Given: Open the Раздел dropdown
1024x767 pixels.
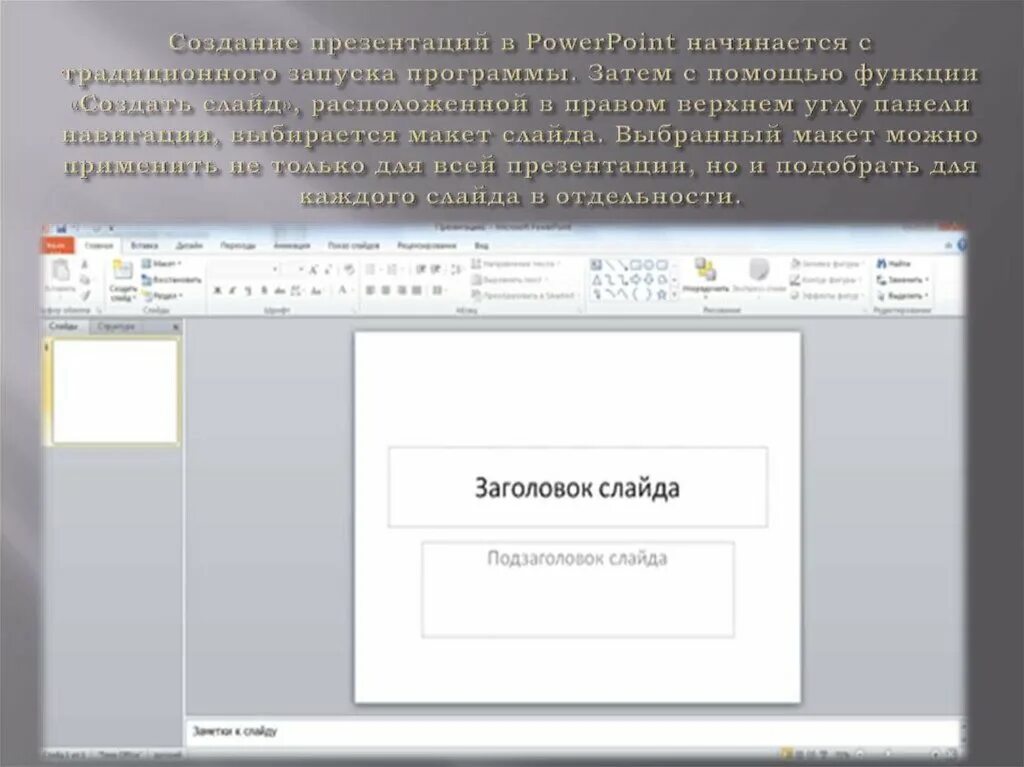Looking at the screenshot, I should (163, 295).
